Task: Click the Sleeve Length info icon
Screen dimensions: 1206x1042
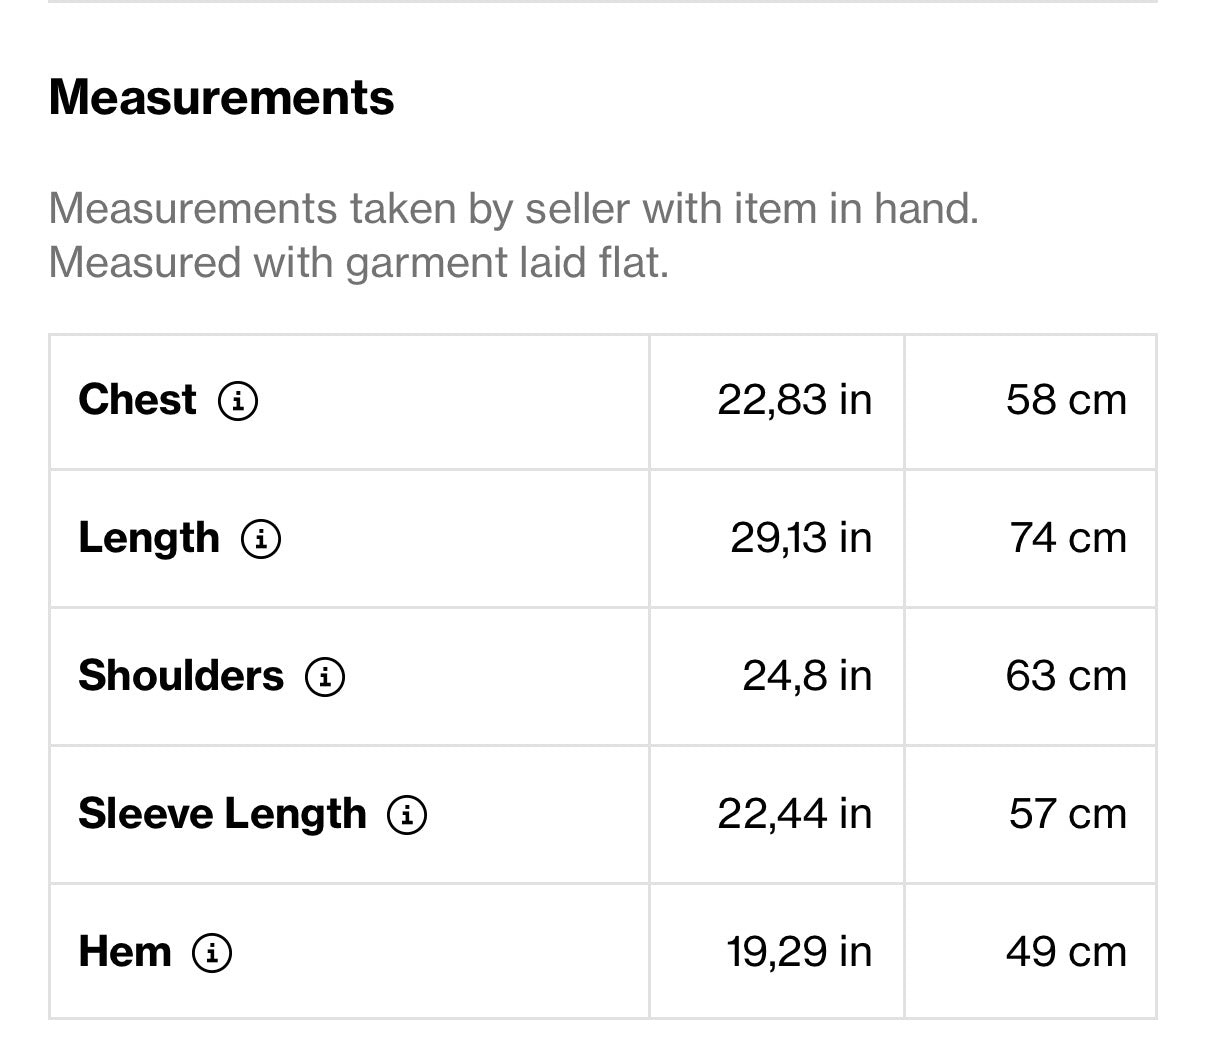Action: pos(407,815)
